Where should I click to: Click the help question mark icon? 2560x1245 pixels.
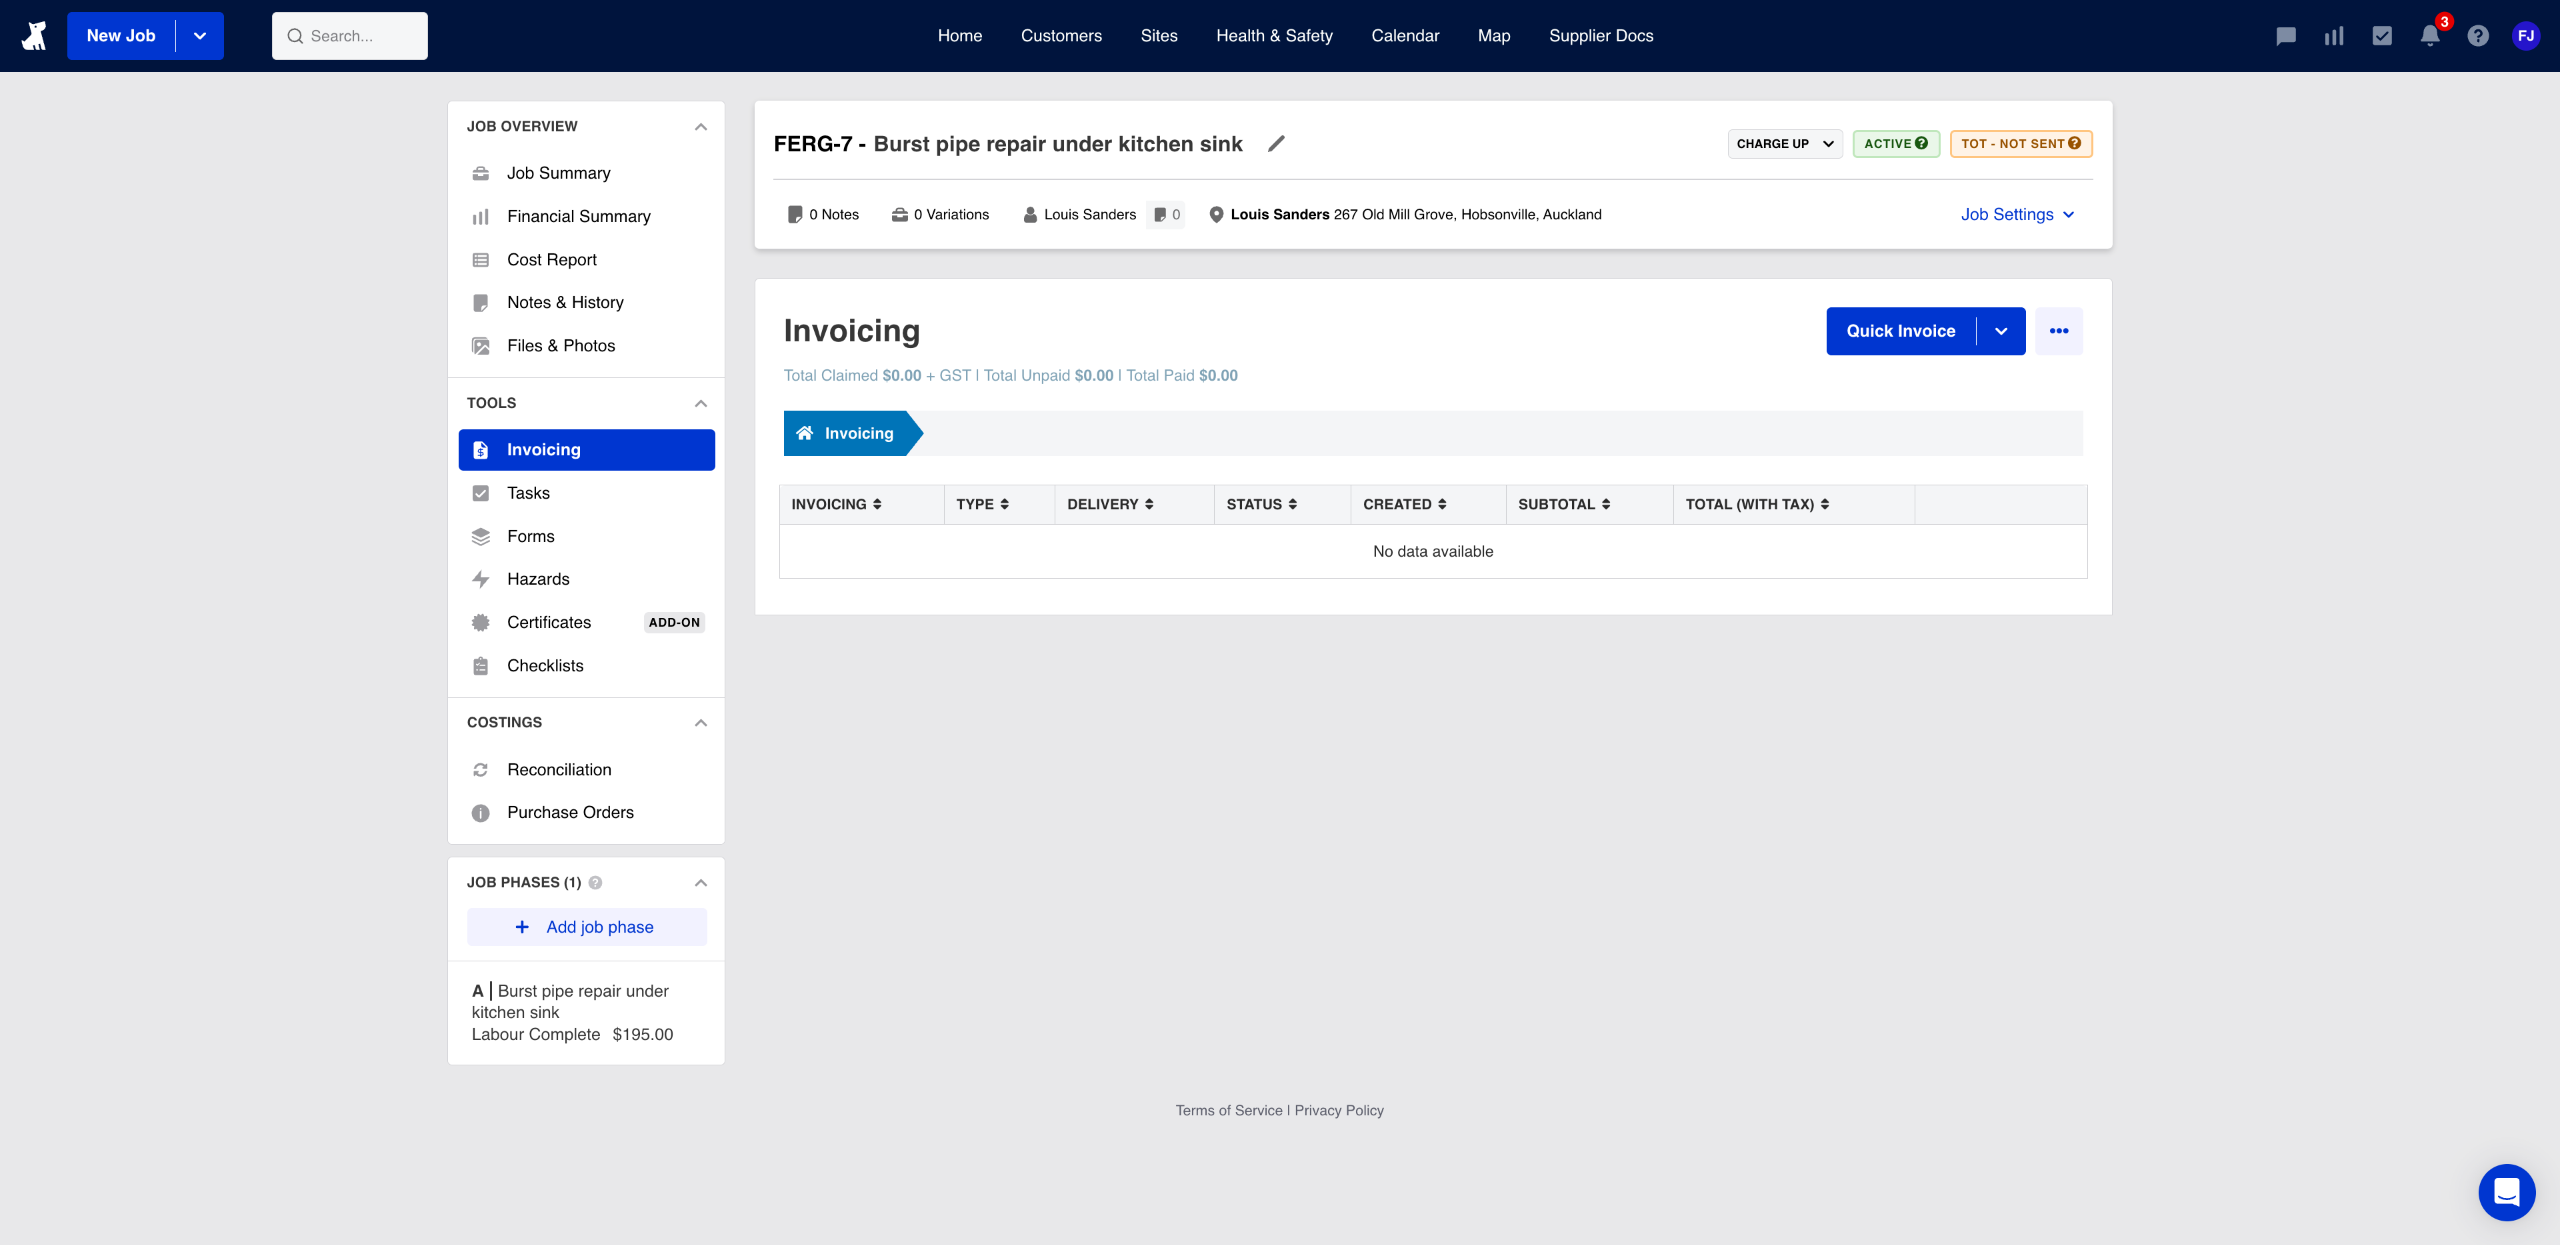tap(2478, 36)
